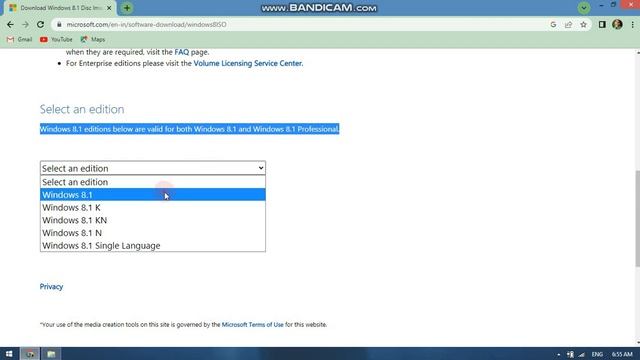This screenshot has width=640, height=360.
Task: Go forward with the browser arrow
Action: pos(25,24)
